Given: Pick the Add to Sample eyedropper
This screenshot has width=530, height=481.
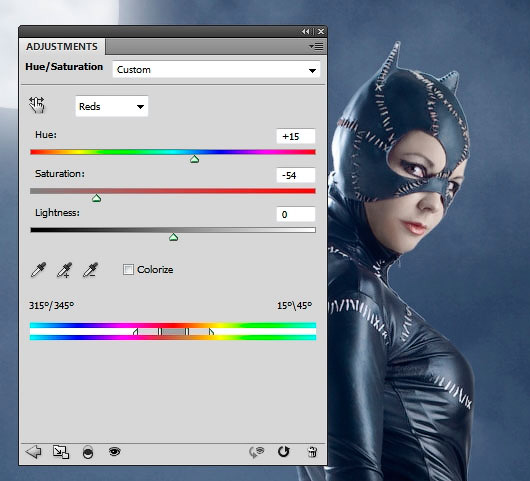Looking at the screenshot, I should (x=65, y=270).
